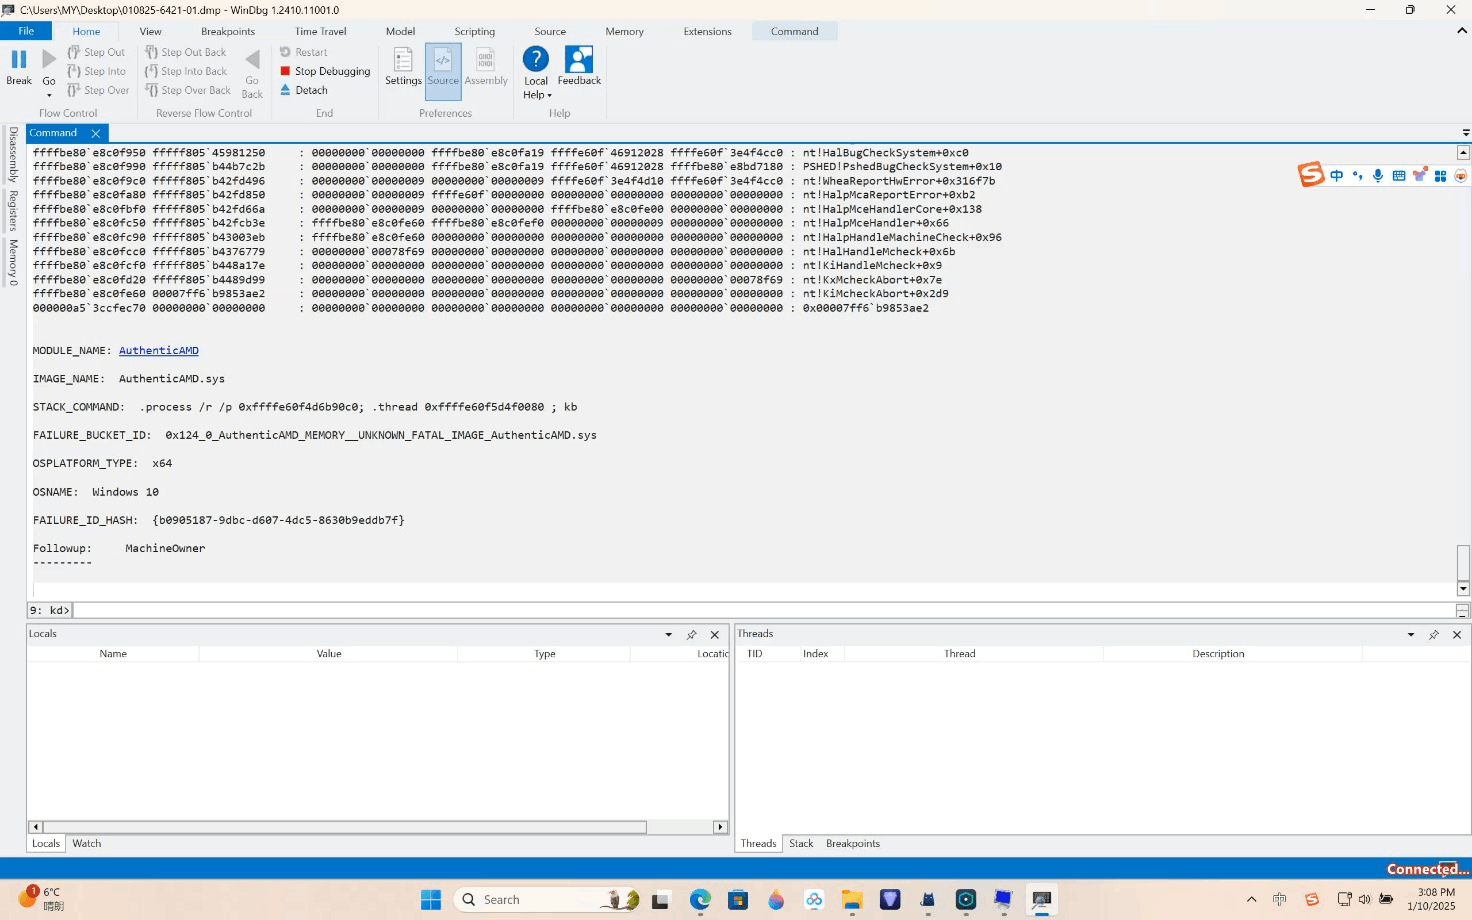
Task: Switch to the Time Travel ribbon tab
Action: point(320,31)
